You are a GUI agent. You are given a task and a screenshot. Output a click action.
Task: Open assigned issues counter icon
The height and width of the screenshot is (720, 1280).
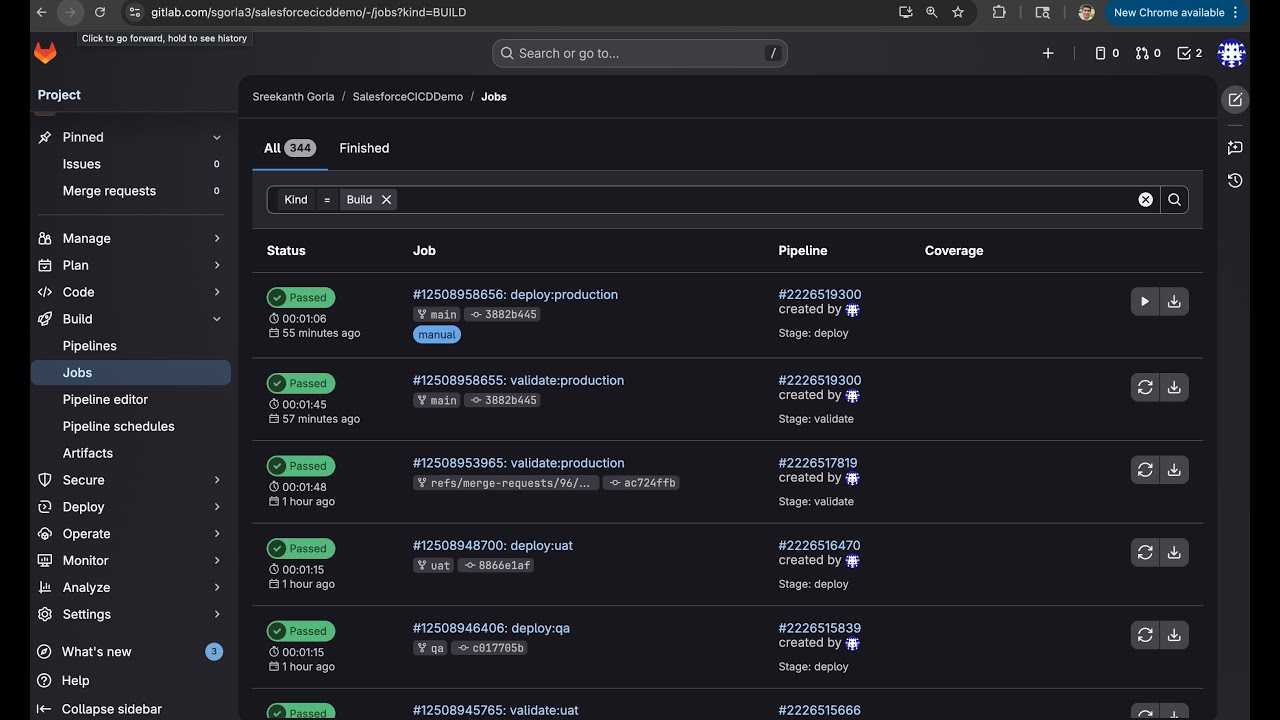coord(1107,53)
